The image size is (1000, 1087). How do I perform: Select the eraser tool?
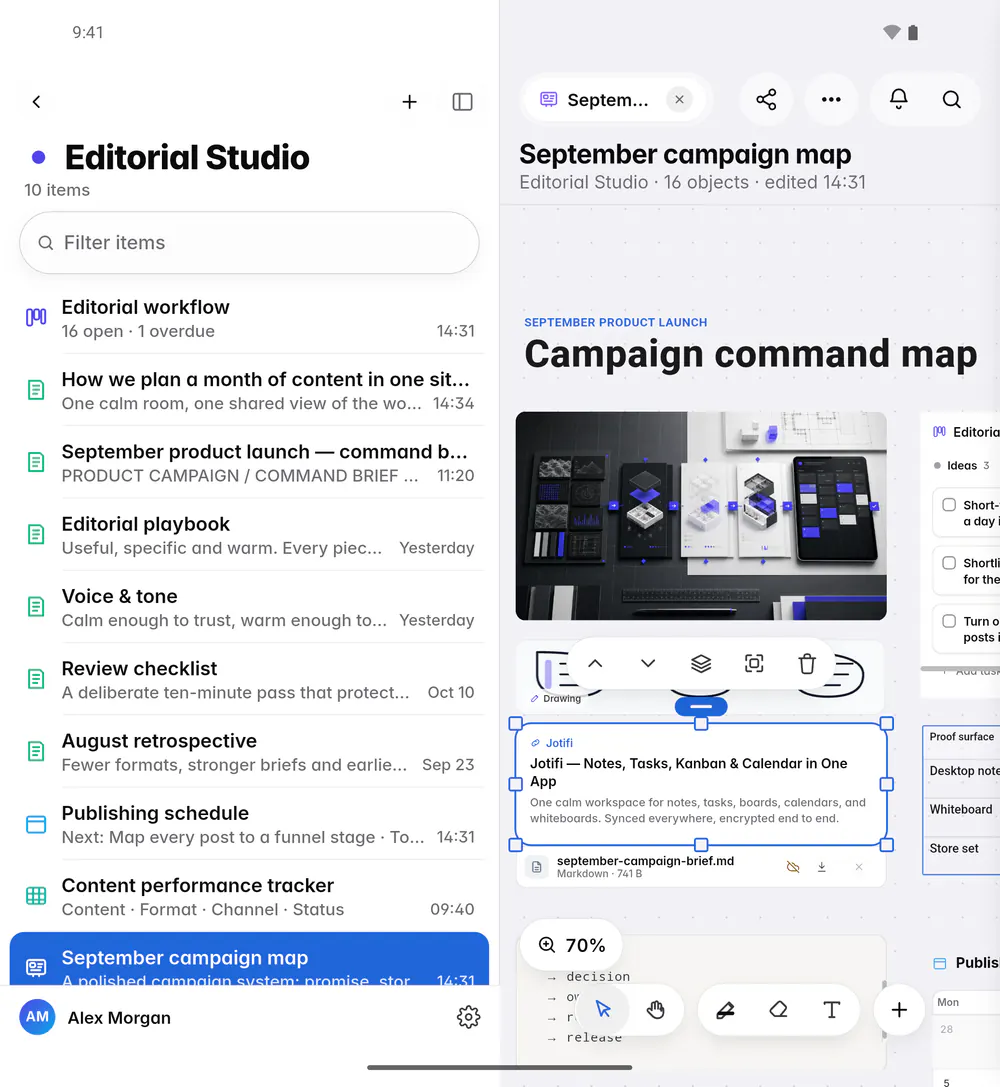tap(778, 1009)
